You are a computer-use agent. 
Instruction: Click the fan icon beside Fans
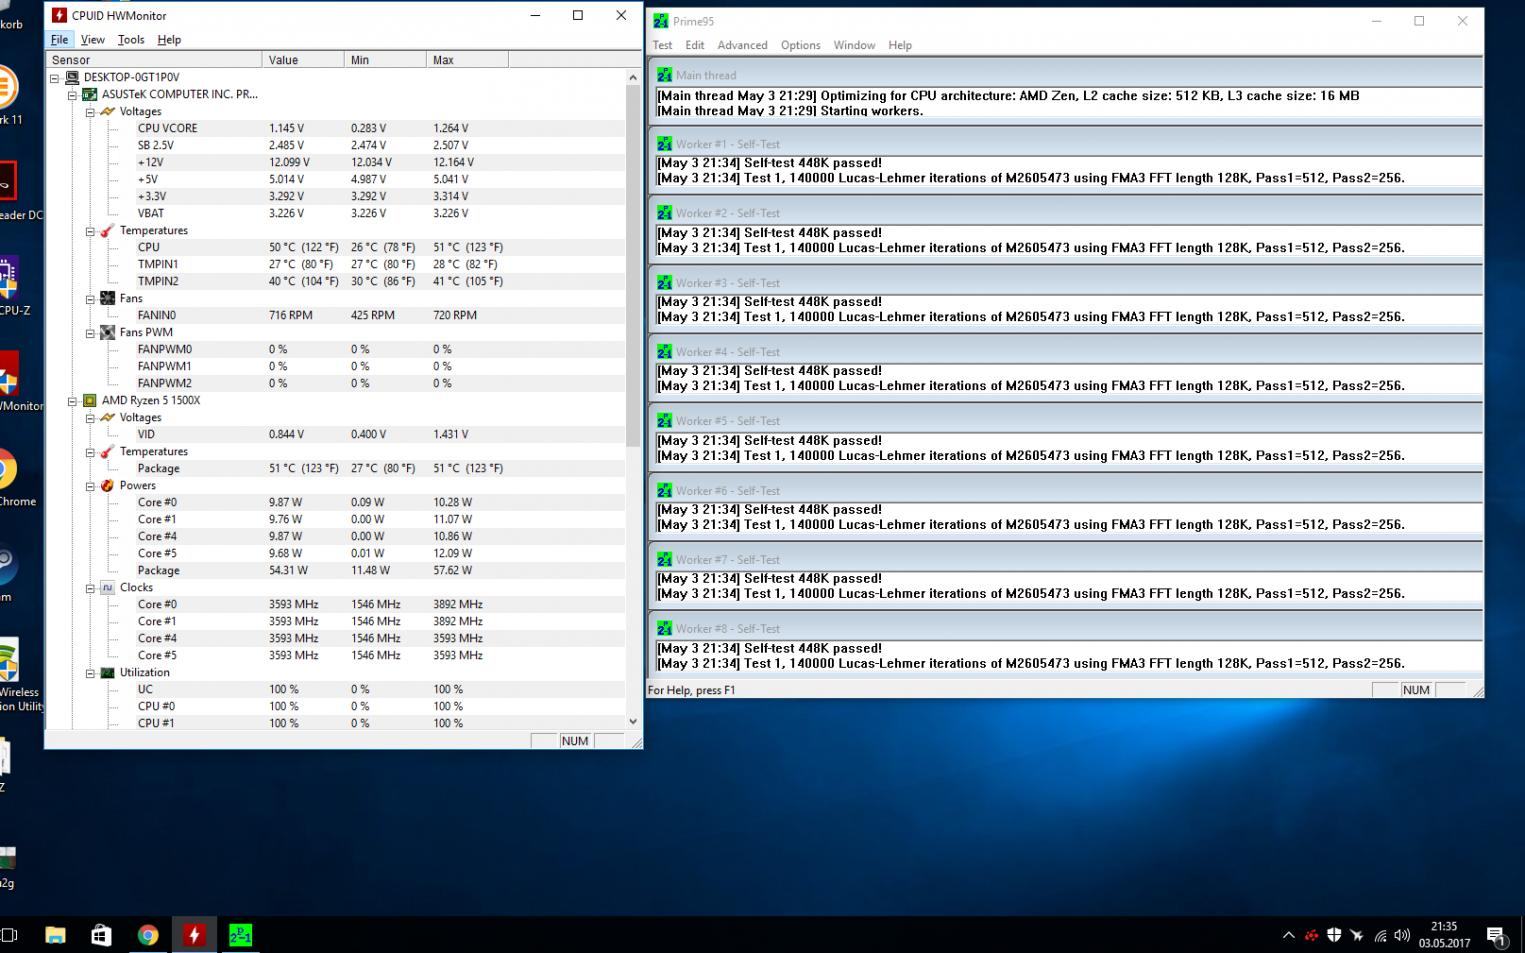107,298
